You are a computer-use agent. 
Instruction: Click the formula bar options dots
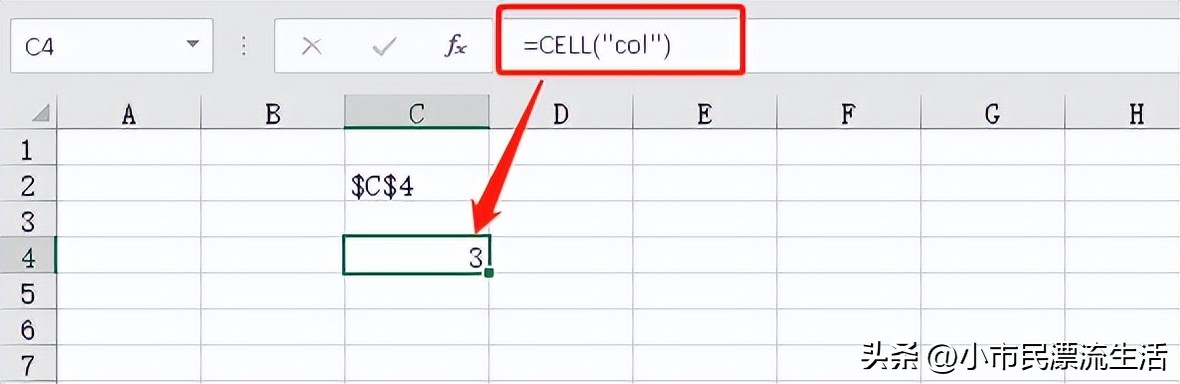coord(243,46)
